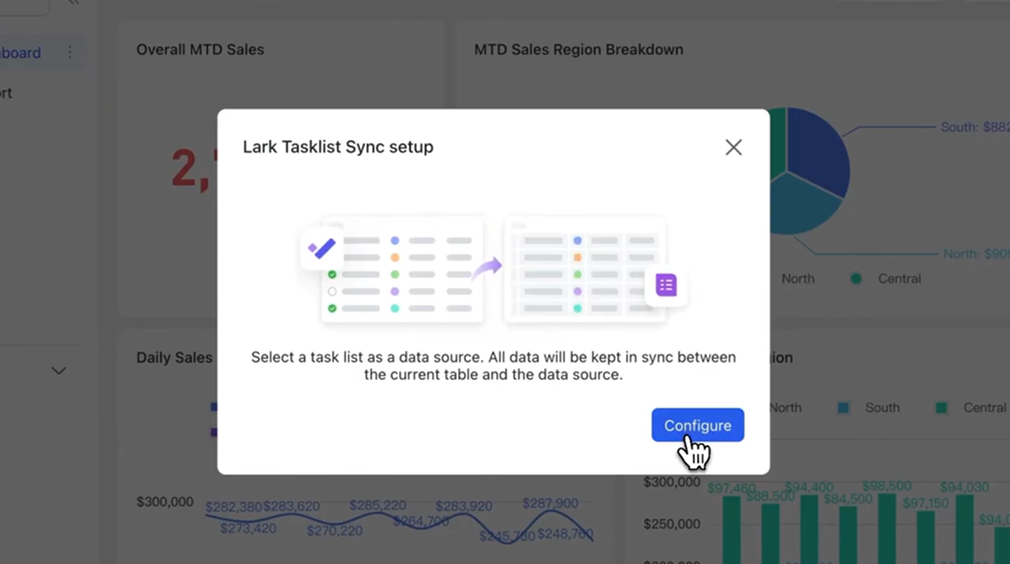Toggle Central legend square in bar chart
Image resolution: width=1010 pixels, height=564 pixels.
coord(941,408)
